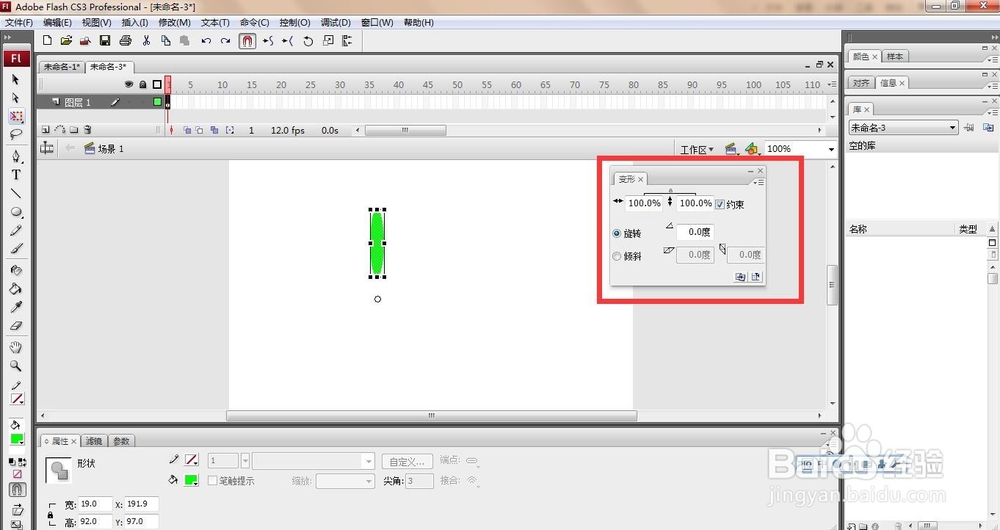Toggle the 笔触提示 stroke hinting checkbox
Viewport: 1000px width, 530px height.
213,480
